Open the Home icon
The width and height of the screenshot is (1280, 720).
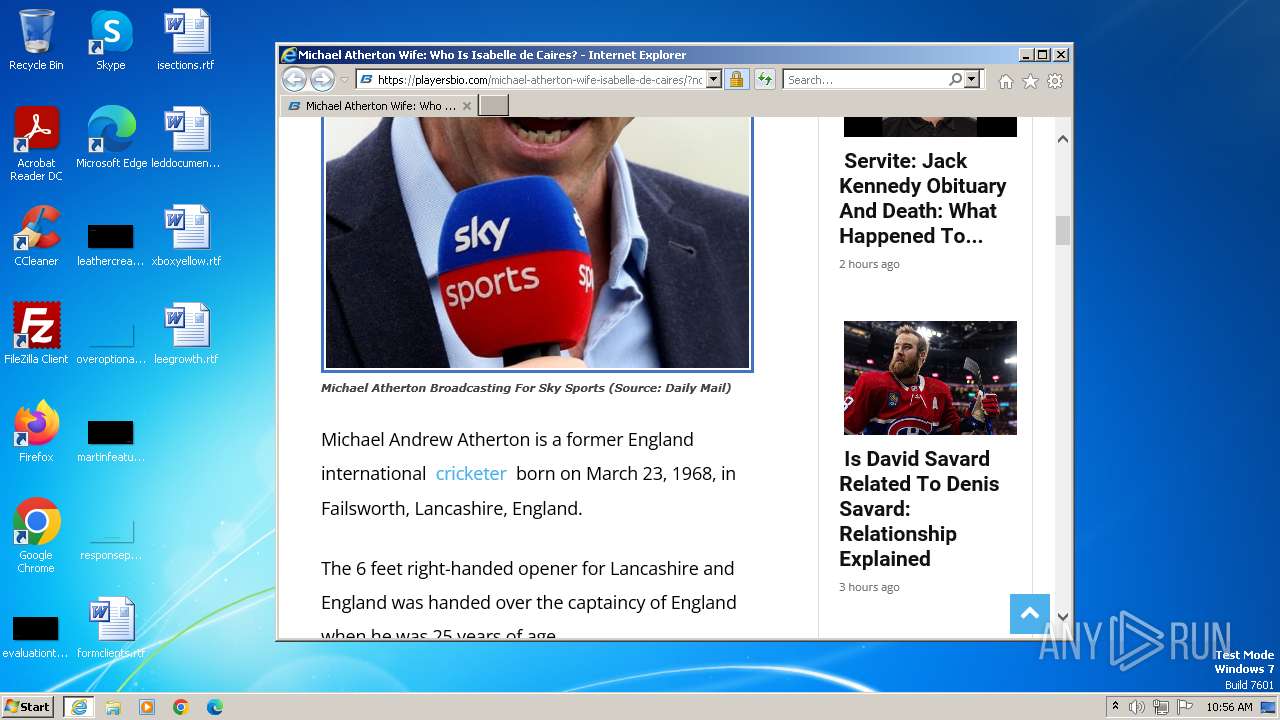(1006, 81)
